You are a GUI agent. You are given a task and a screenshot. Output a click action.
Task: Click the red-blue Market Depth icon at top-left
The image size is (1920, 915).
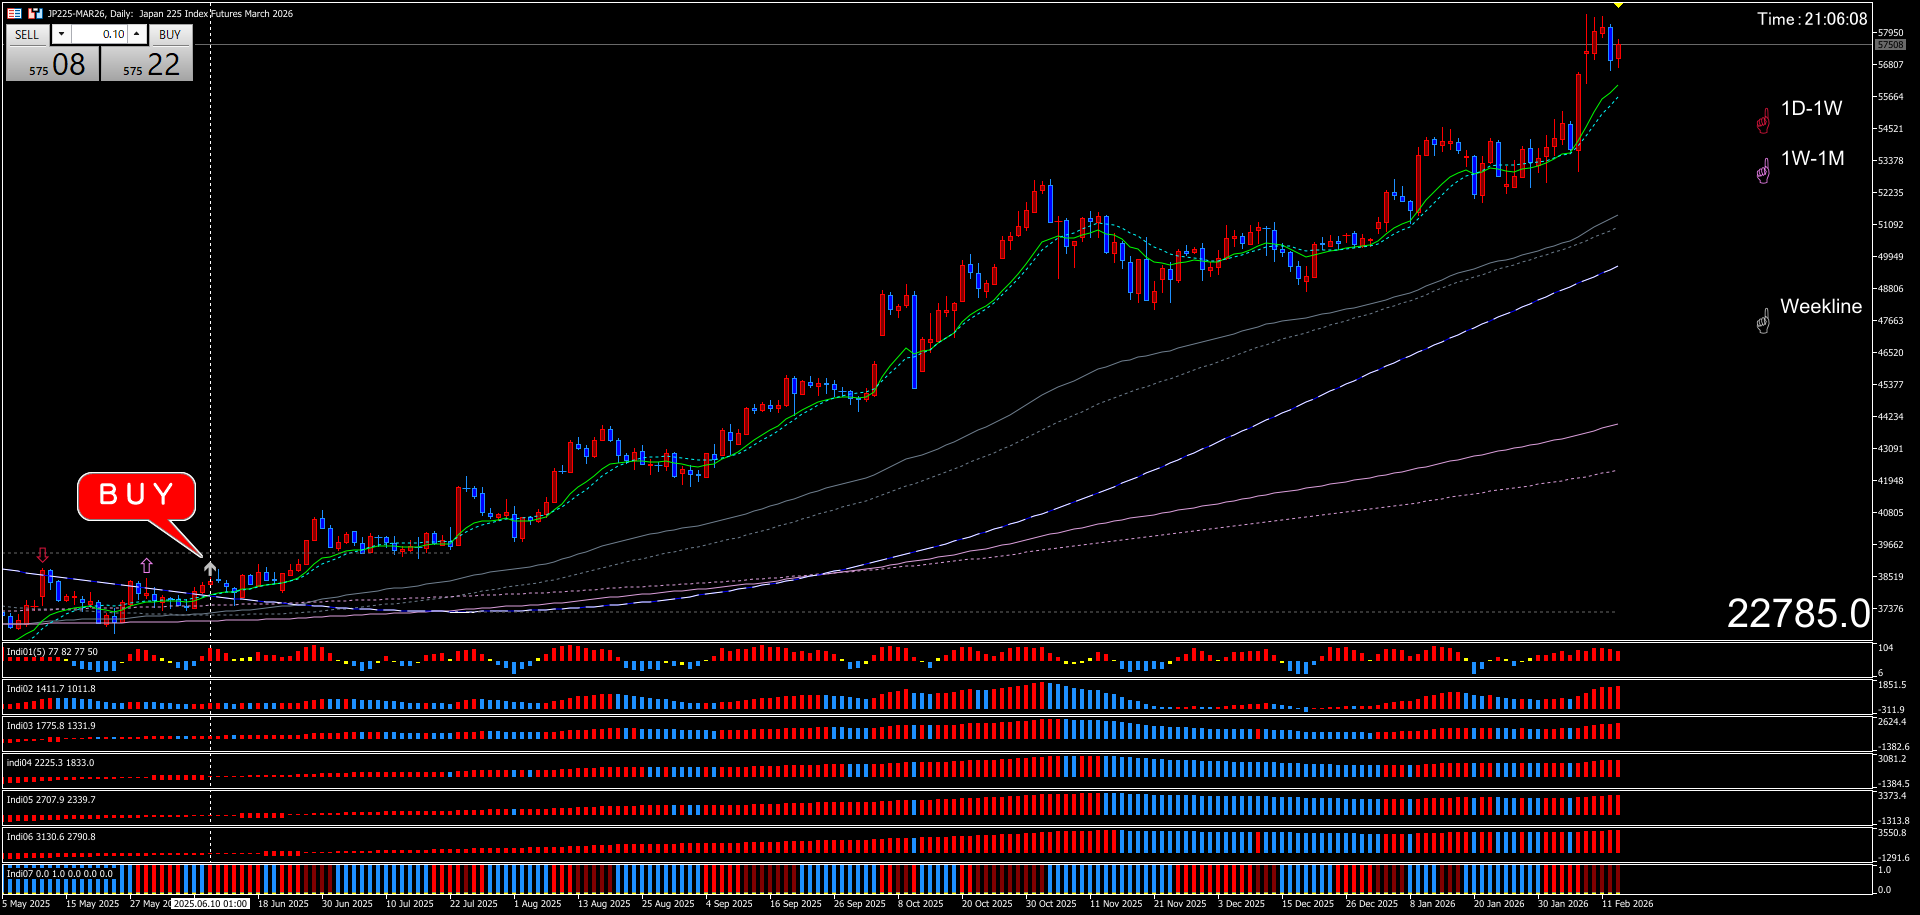(15, 13)
